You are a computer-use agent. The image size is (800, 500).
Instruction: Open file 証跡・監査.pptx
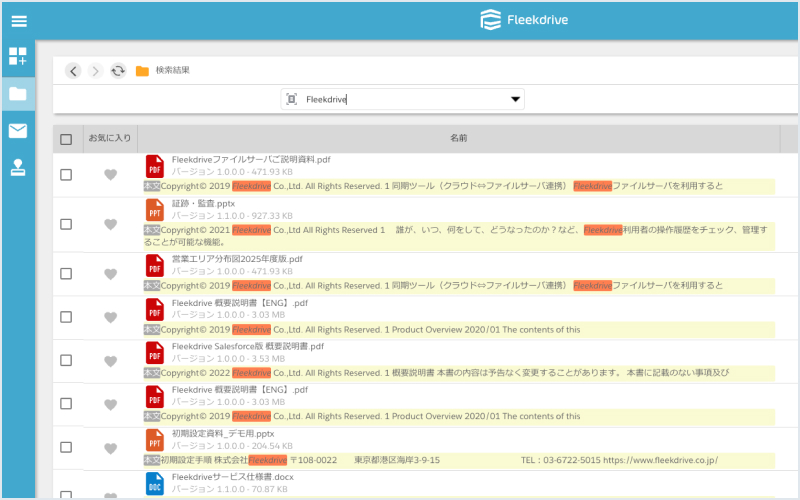tap(203, 204)
